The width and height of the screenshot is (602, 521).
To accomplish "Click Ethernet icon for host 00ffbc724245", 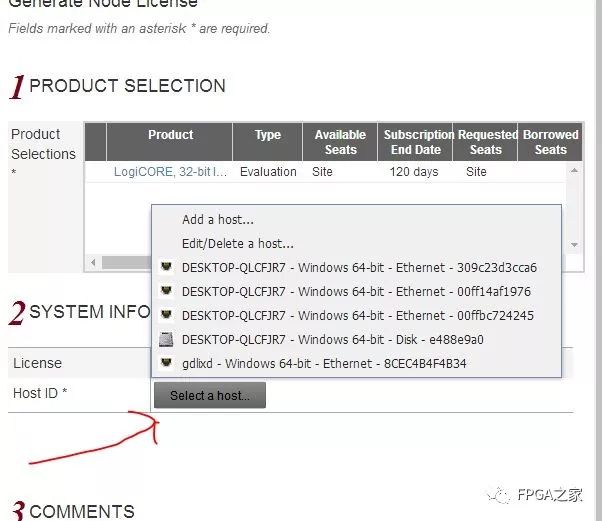I will (x=166, y=315).
